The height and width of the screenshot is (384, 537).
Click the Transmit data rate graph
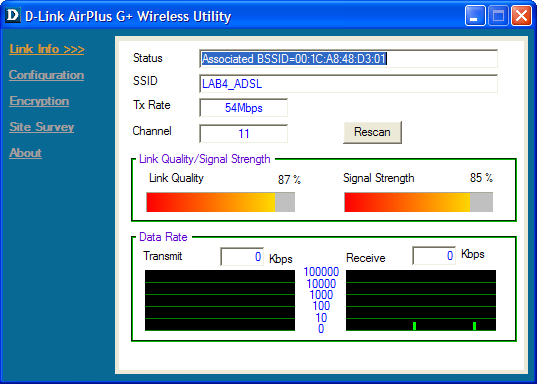tap(220, 300)
